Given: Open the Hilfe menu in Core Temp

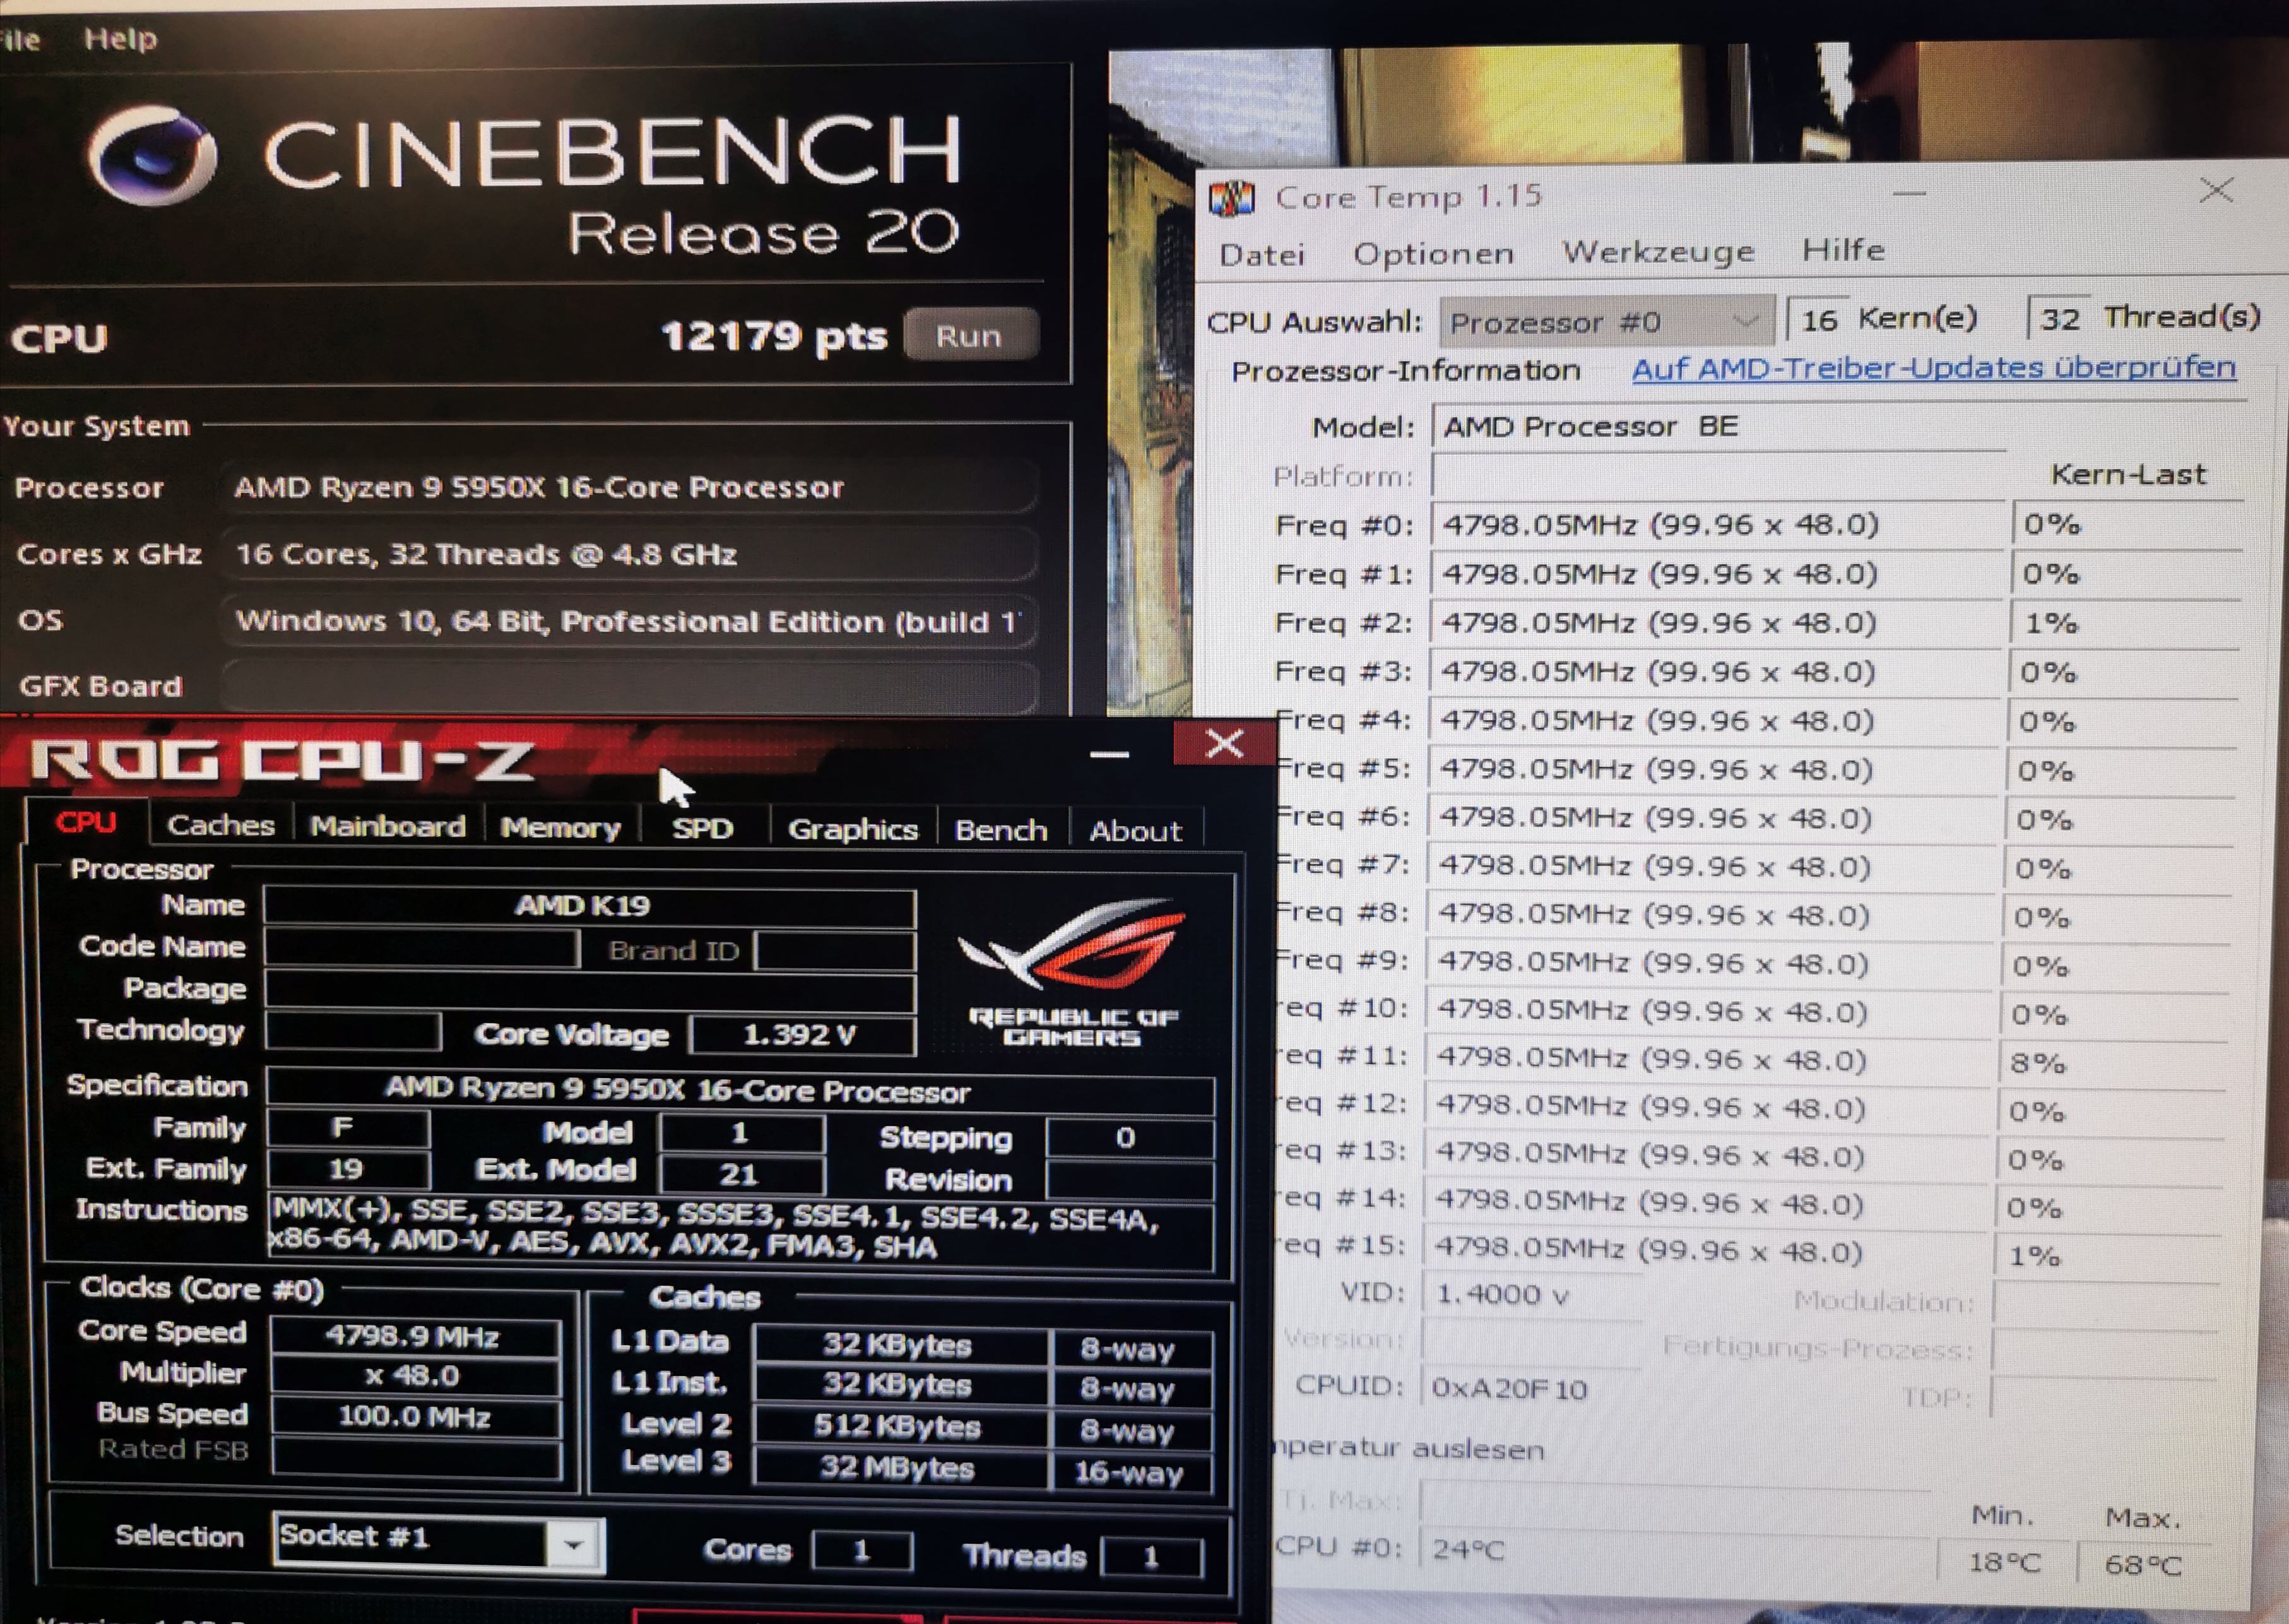Looking at the screenshot, I should [1843, 249].
